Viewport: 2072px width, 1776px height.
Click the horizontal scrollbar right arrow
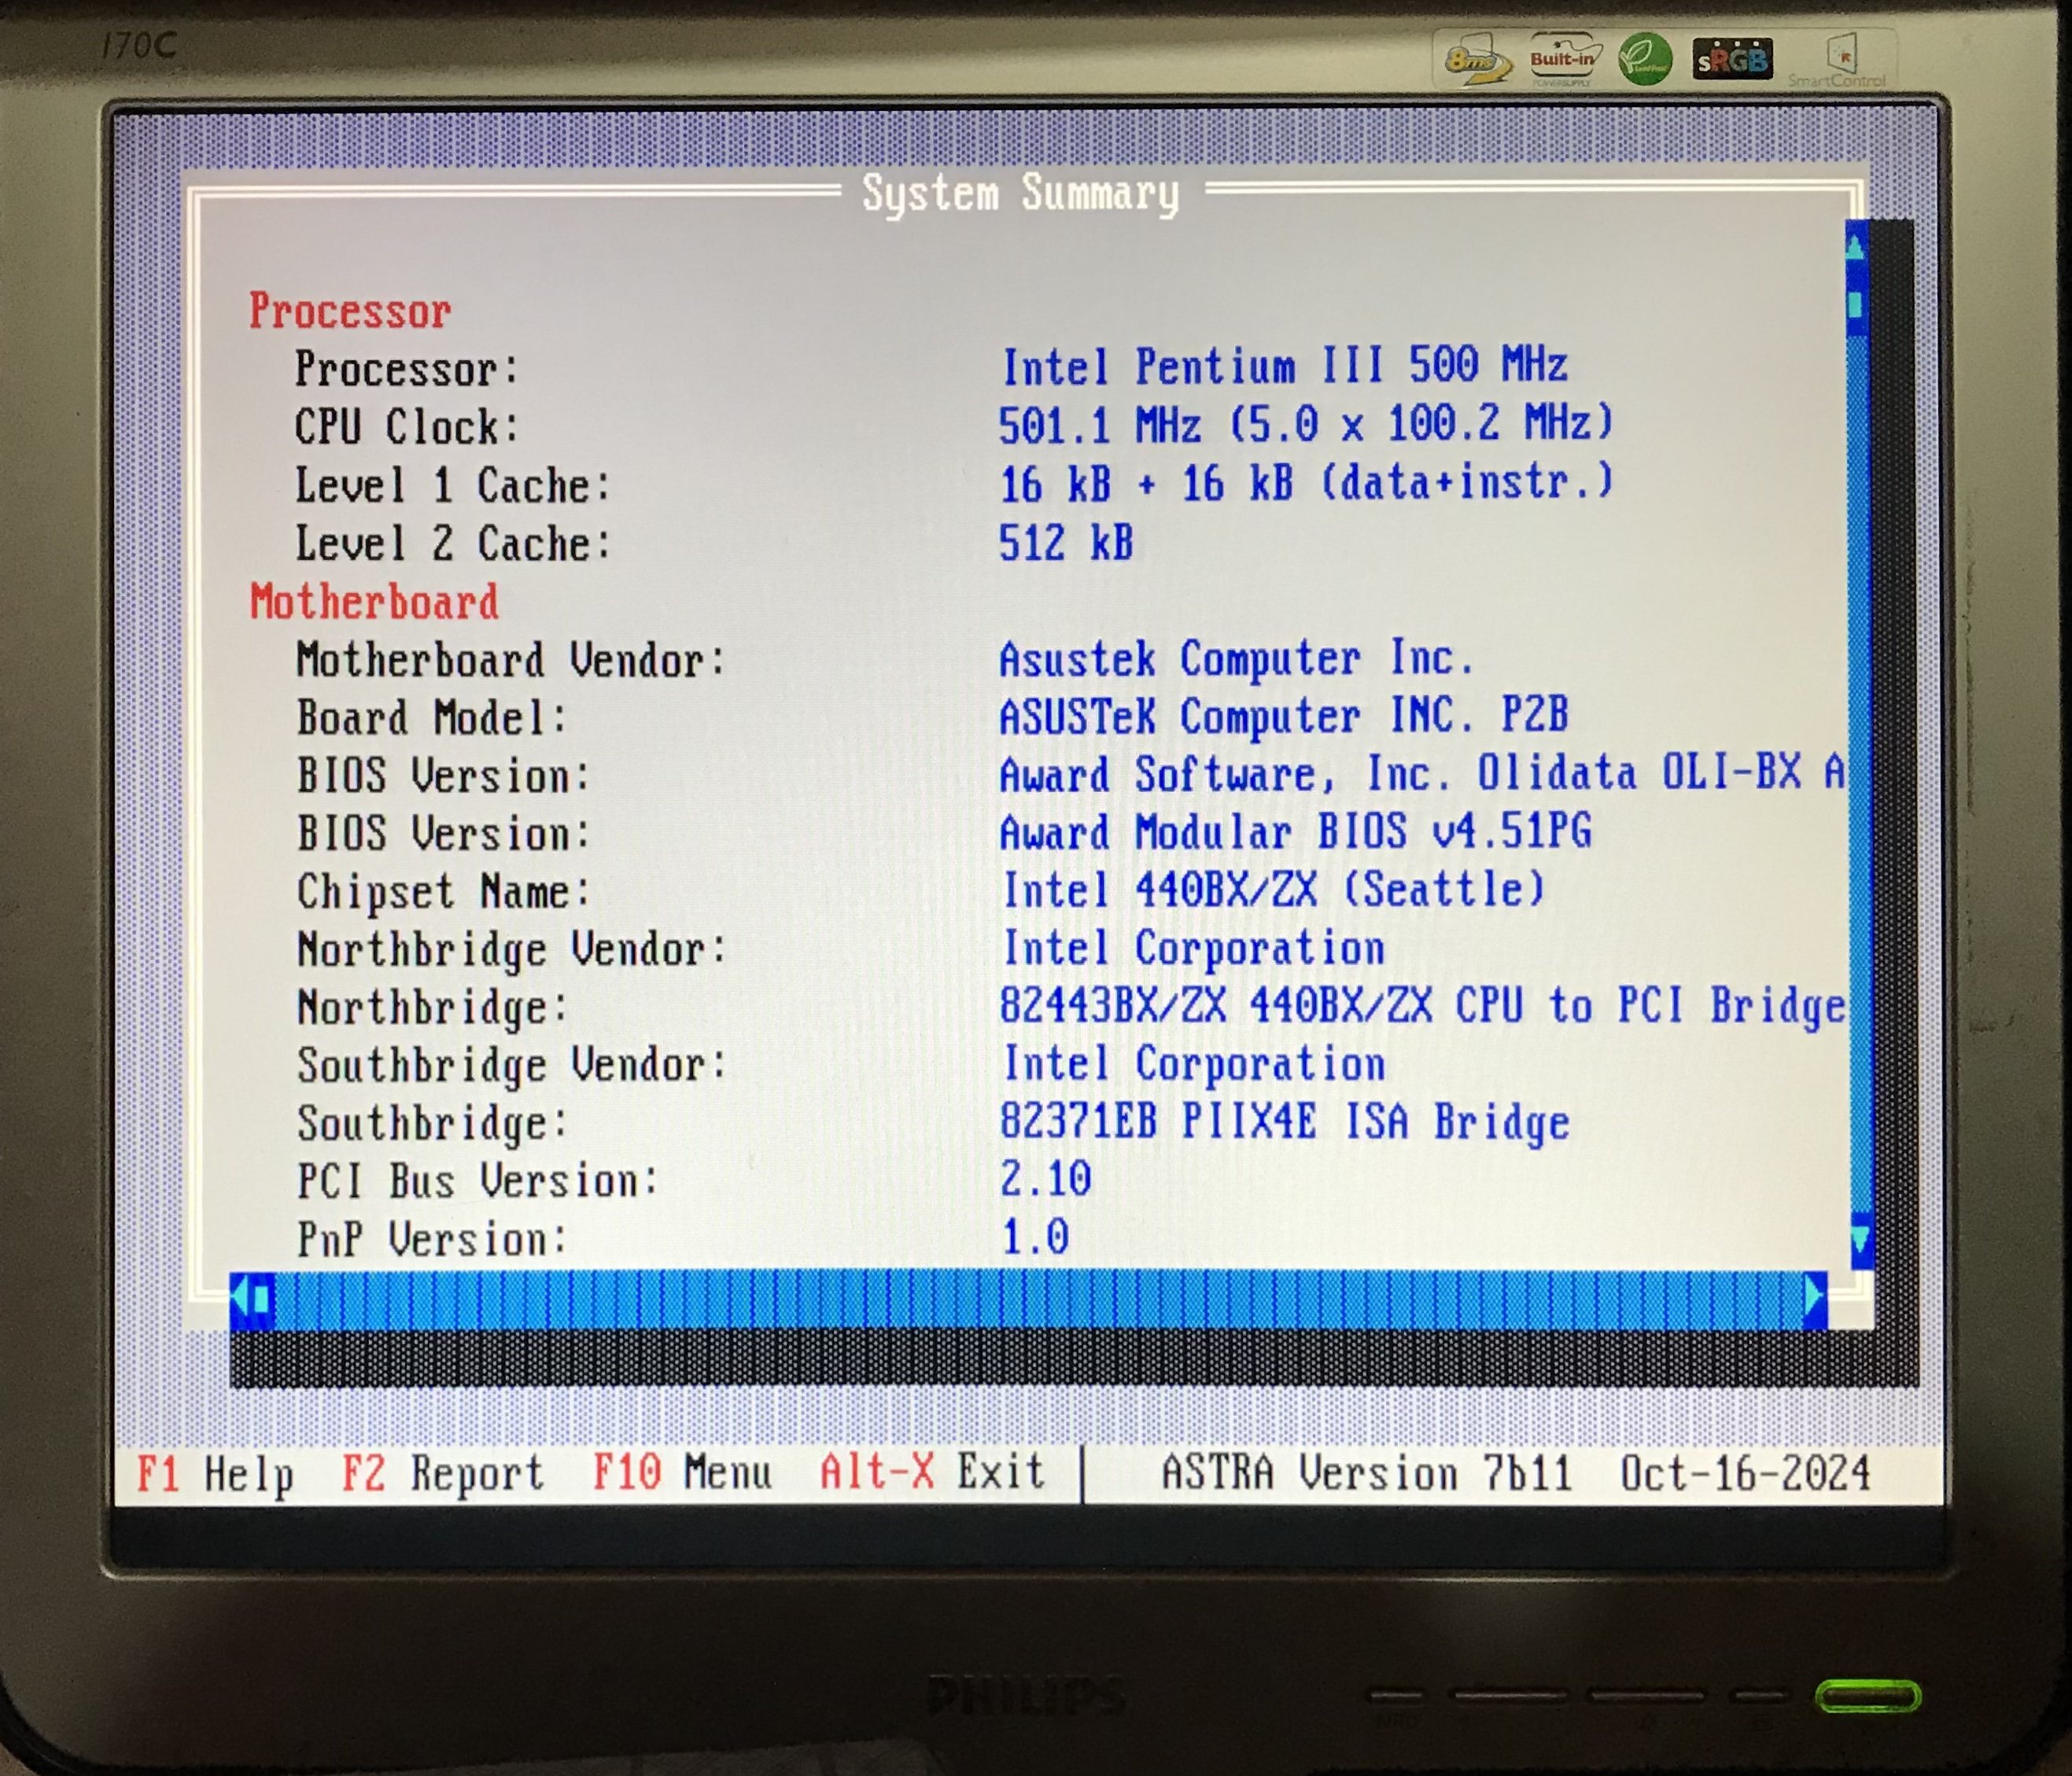click(1815, 1297)
